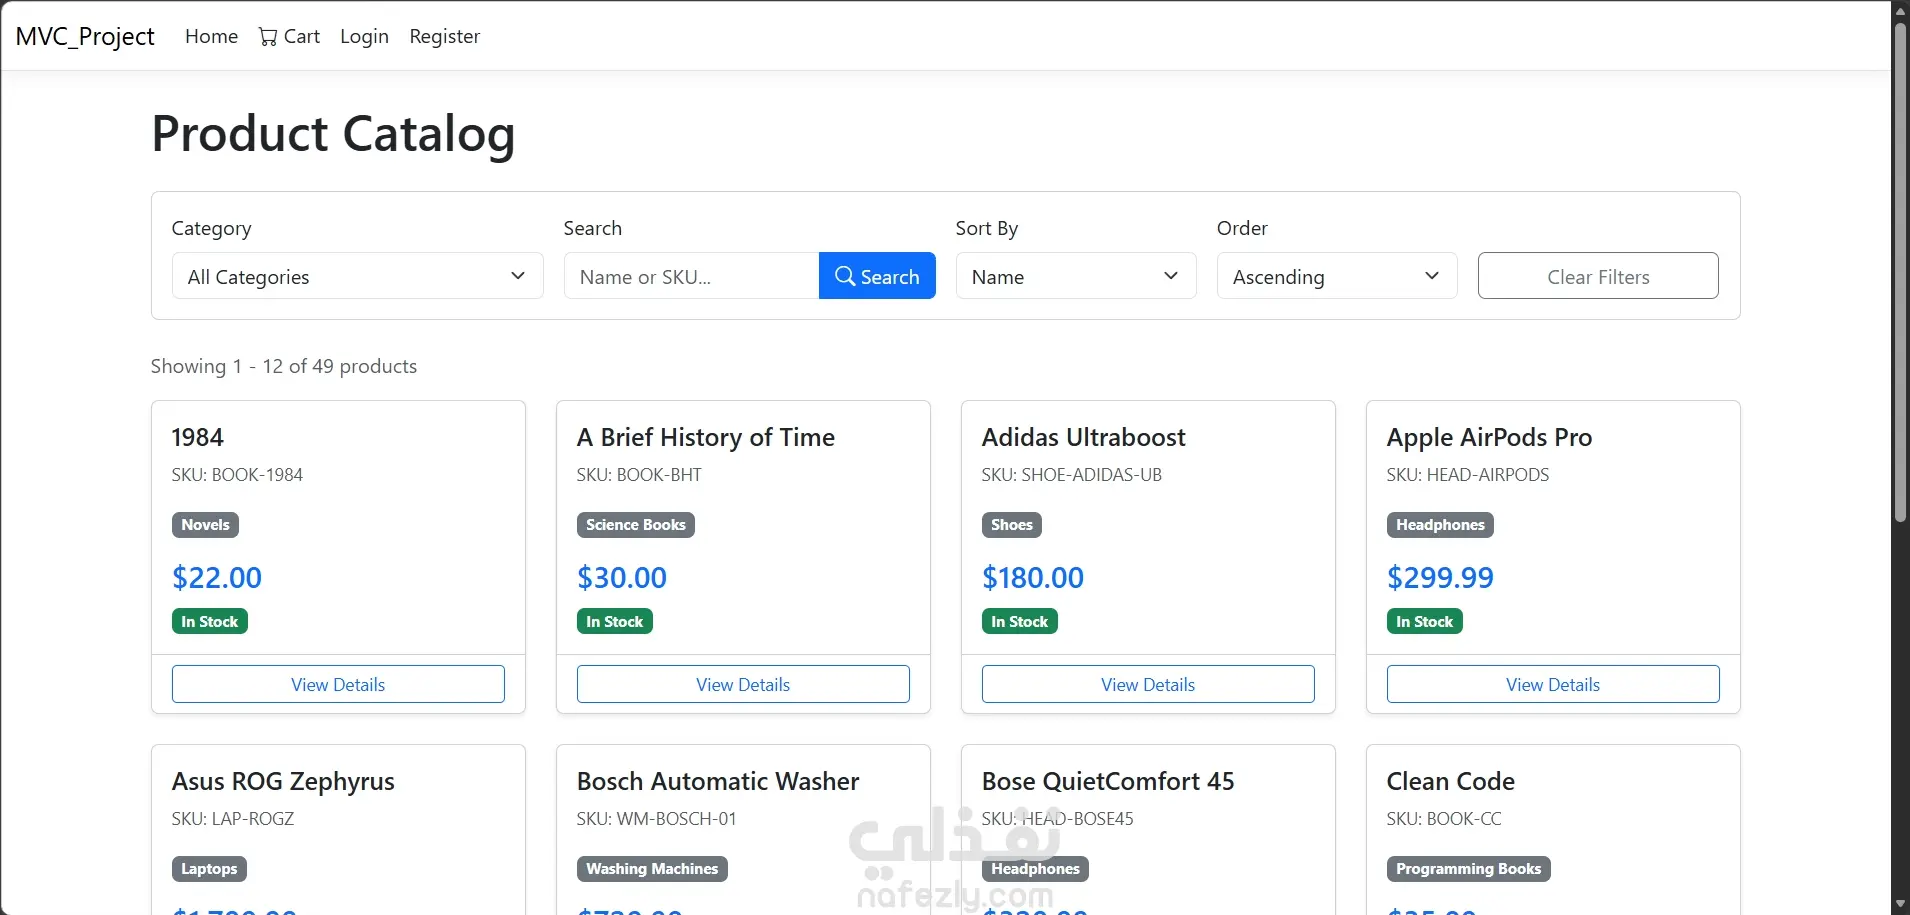The height and width of the screenshot is (915, 1910).
Task: Click the Novels category badge
Action: 205,525
